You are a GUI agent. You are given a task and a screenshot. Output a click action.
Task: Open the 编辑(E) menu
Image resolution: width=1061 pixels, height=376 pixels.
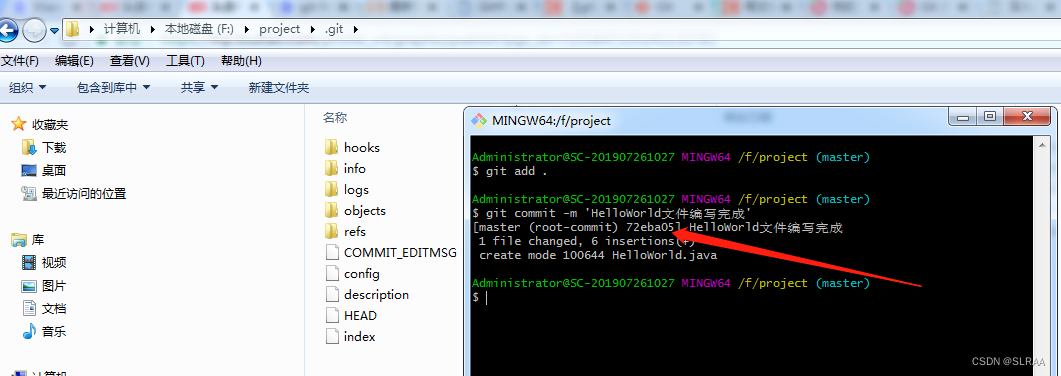pyautogui.click(x=74, y=61)
